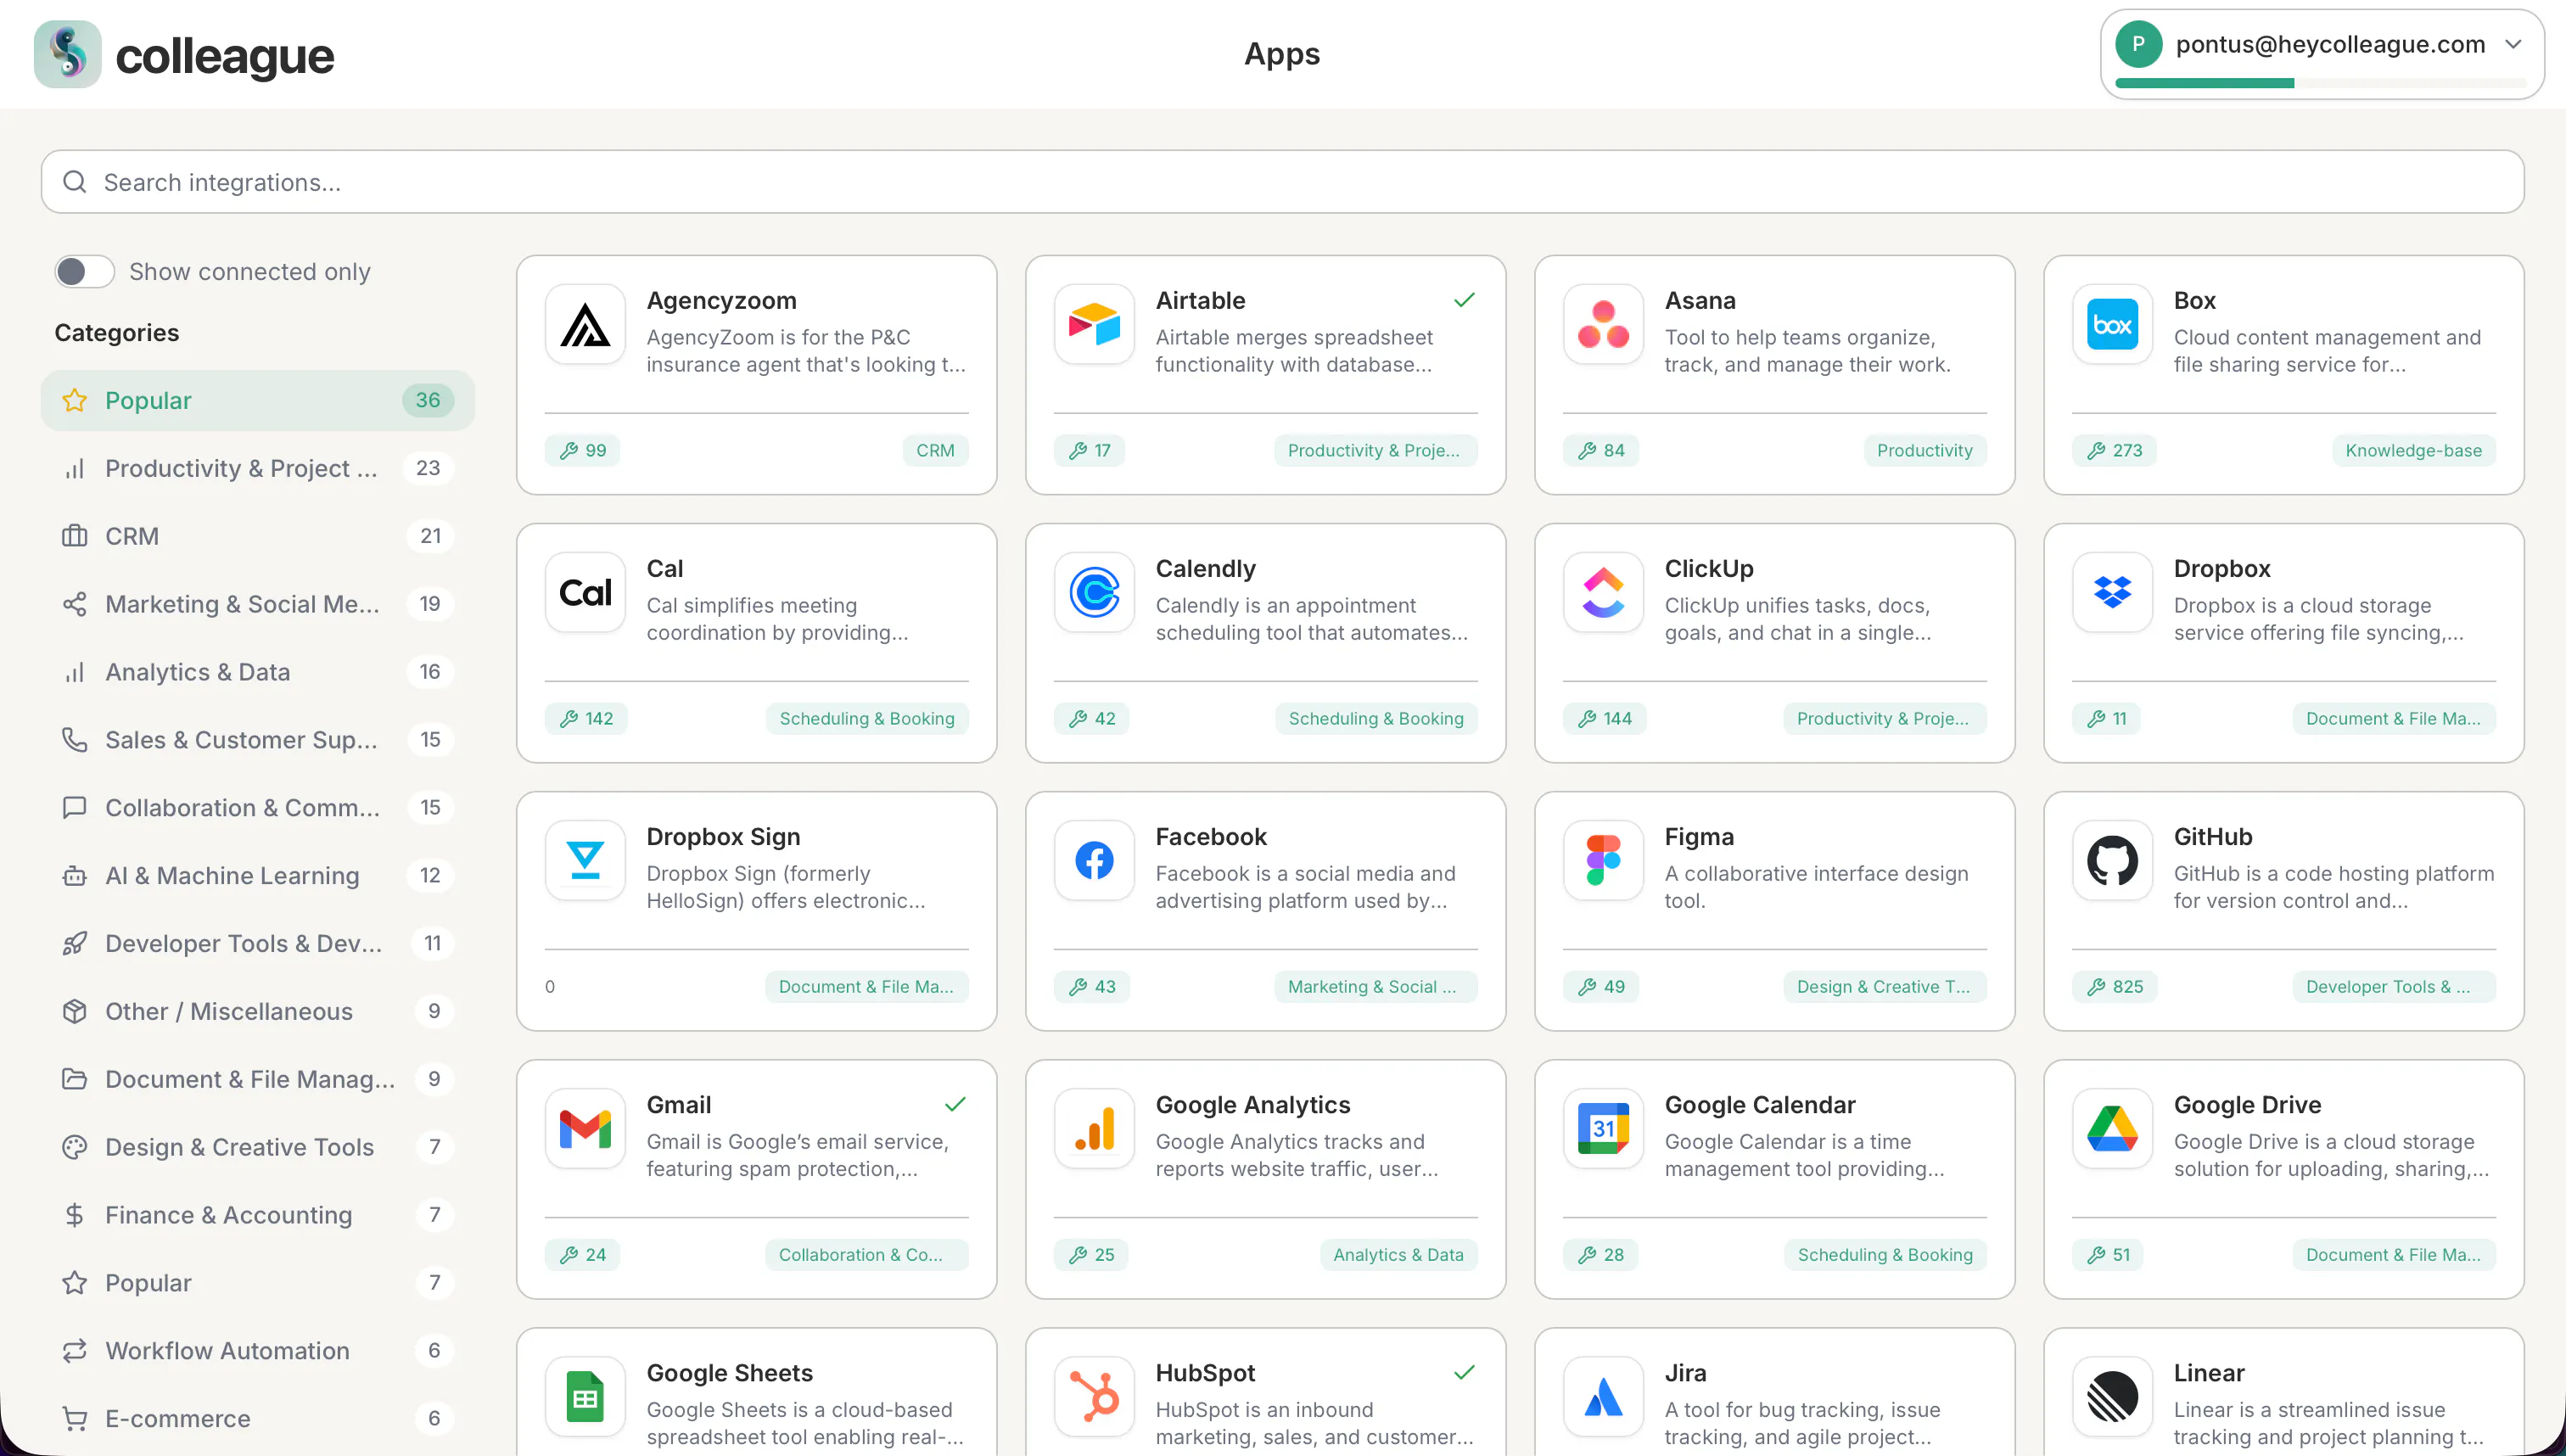The width and height of the screenshot is (2566, 1456).
Task: Click the search magnifier icon
Action: (75, 182)
